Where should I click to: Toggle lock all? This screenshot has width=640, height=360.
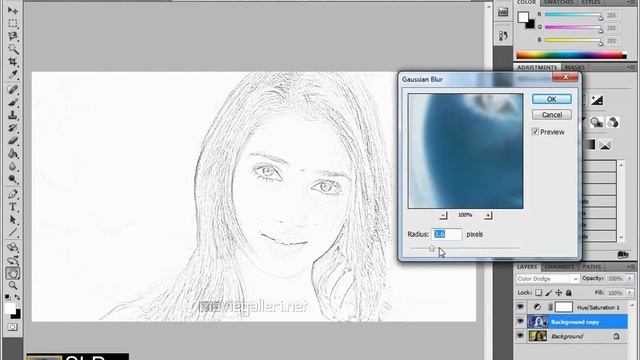point(569,293)
